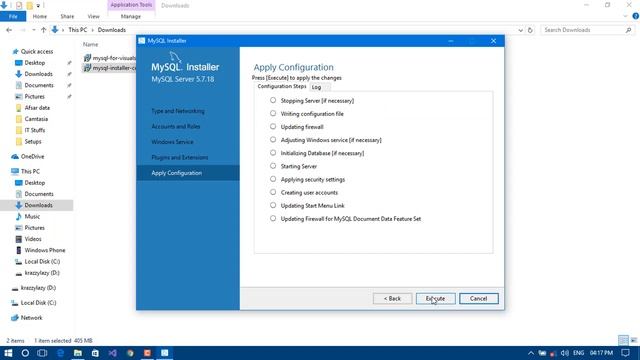Select the 'Writing configuration file' radio indicator
640x360 pixels.
click(x=273, y=113)
